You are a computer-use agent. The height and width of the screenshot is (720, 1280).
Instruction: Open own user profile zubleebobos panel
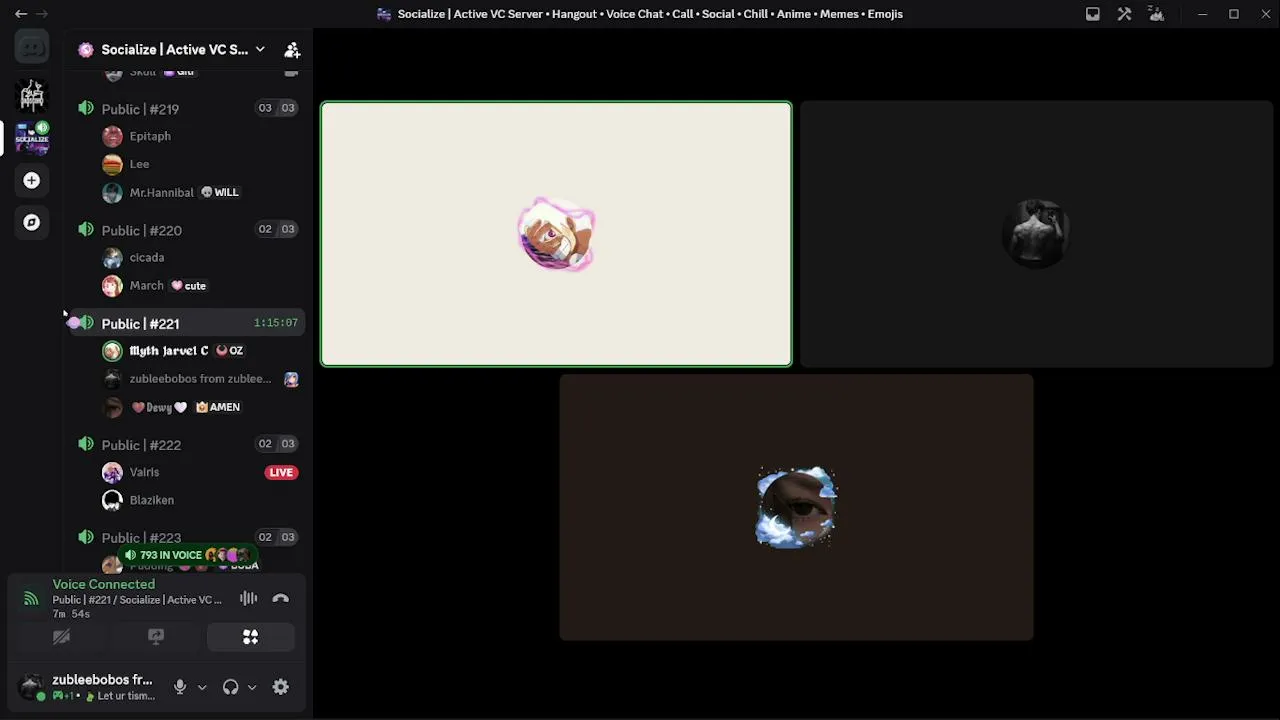tap(88, 687)
